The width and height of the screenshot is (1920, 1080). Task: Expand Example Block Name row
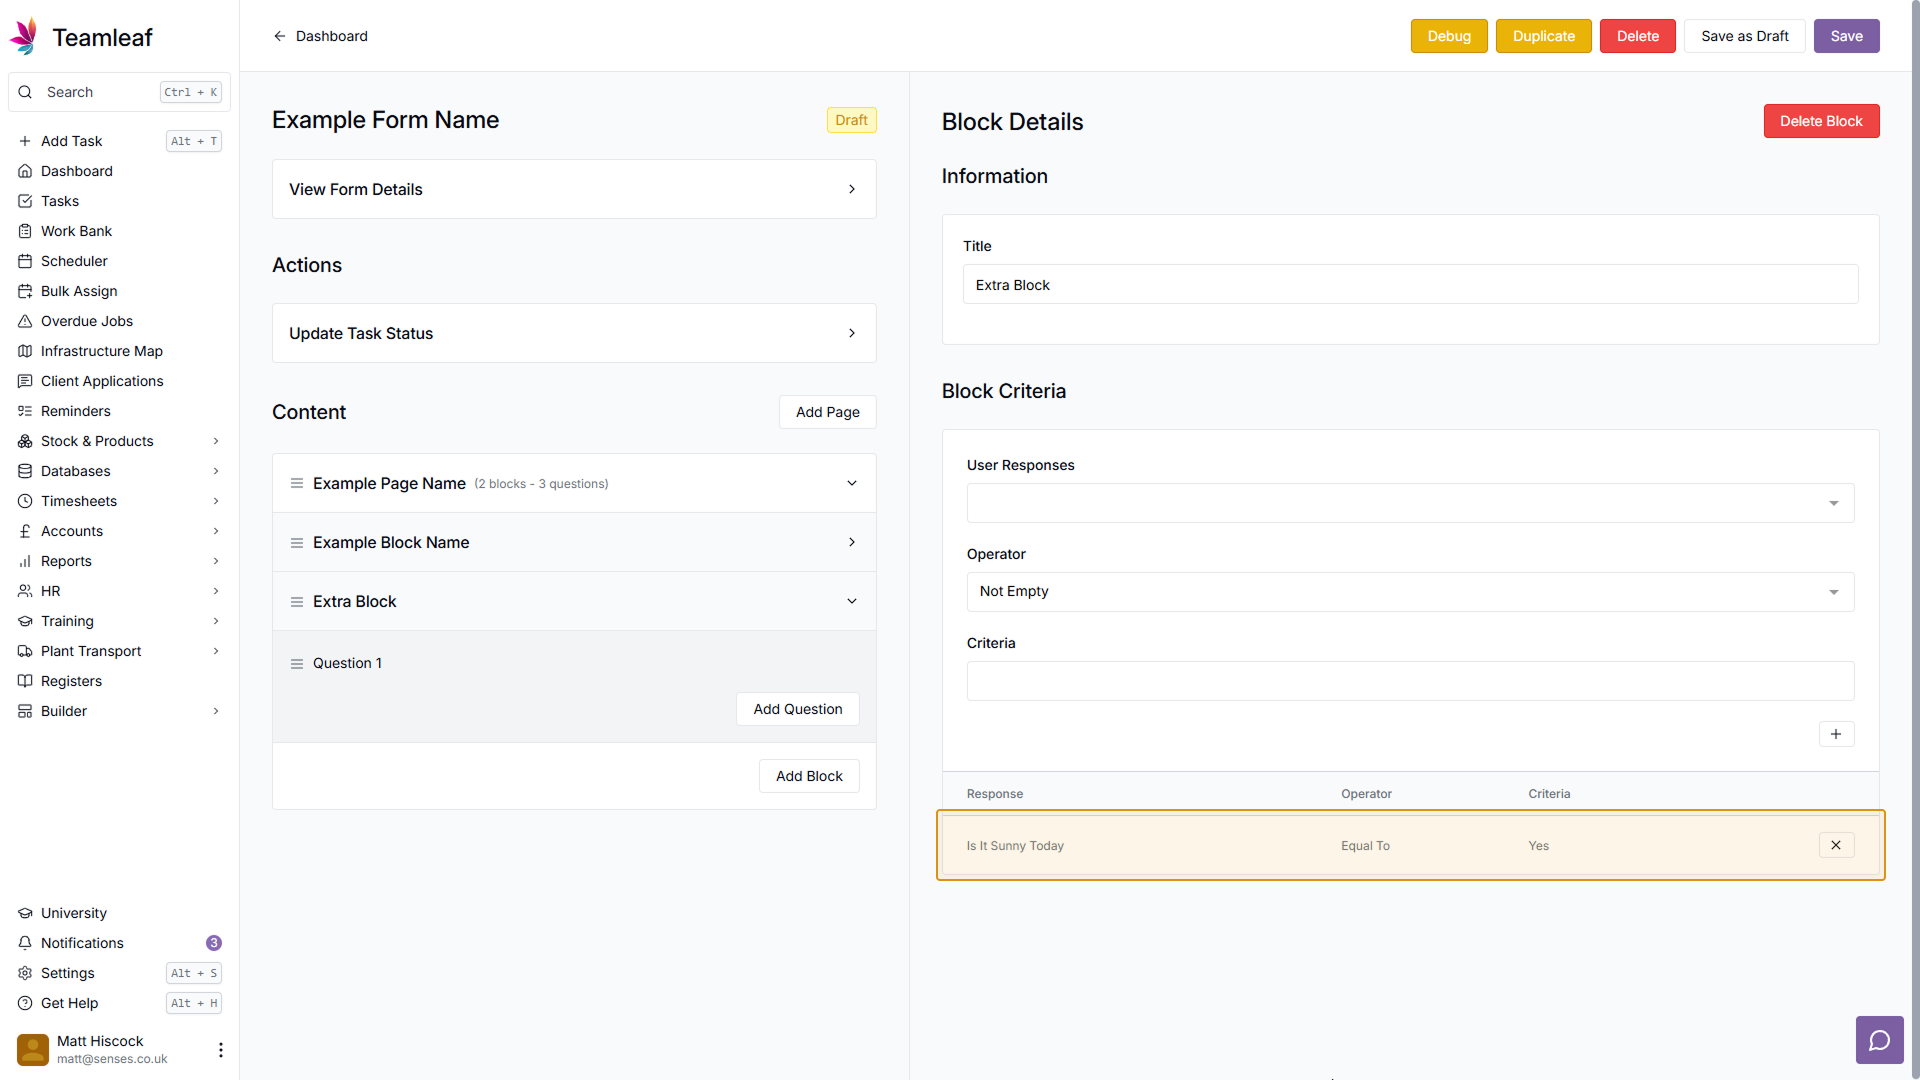pos(851,543)
